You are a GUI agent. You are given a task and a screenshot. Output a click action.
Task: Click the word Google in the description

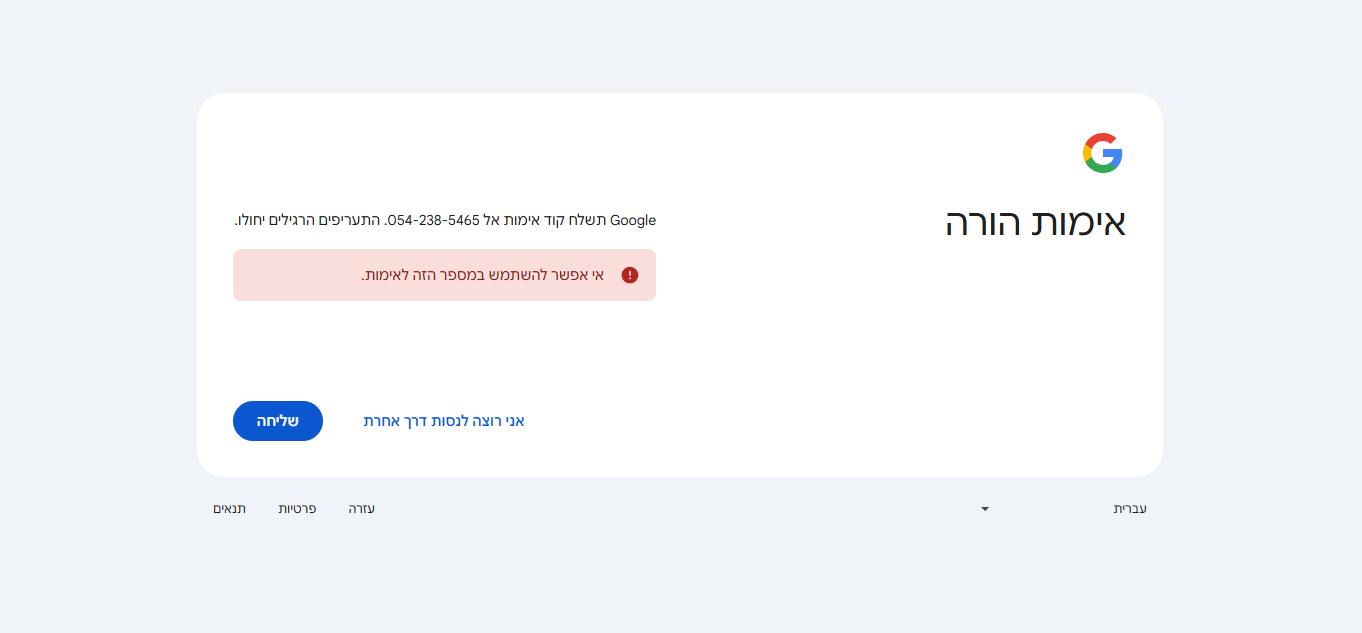coord(633,220)
